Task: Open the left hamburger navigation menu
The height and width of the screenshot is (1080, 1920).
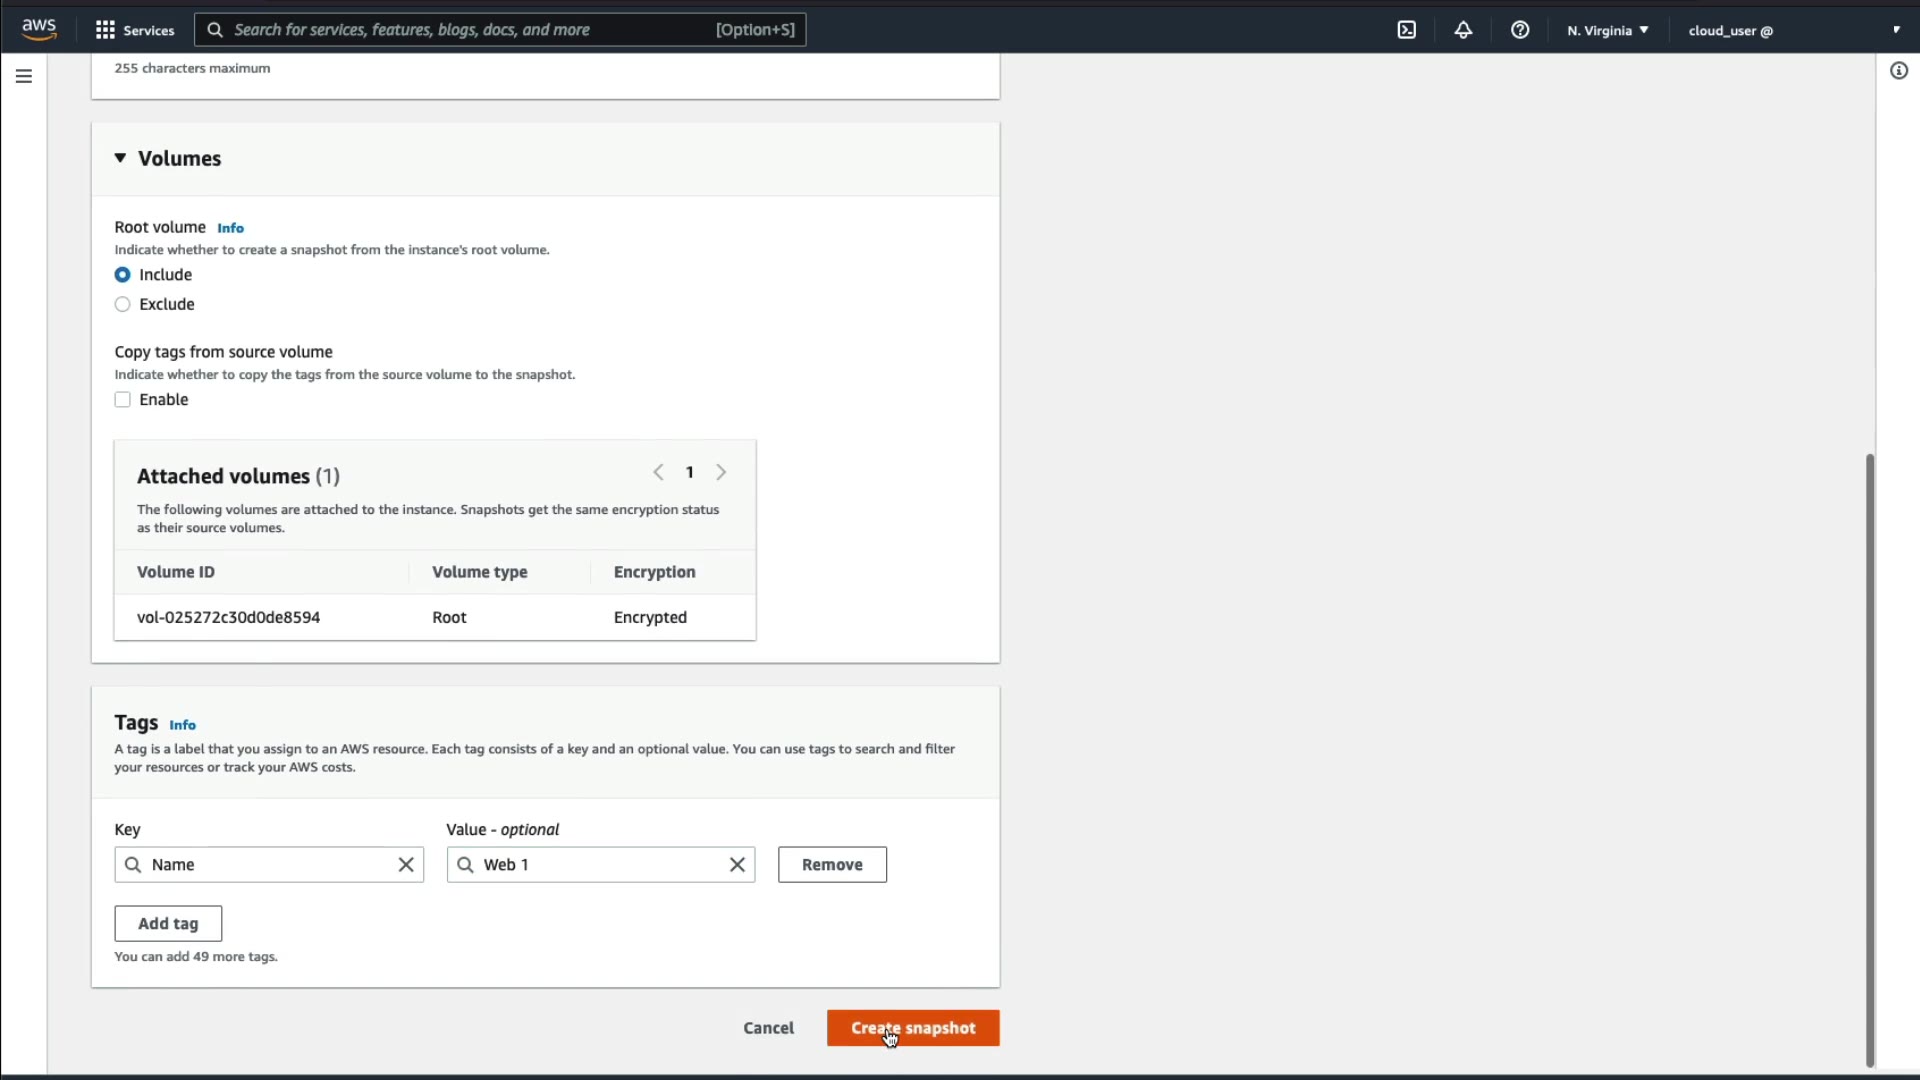Action: tap(24, 76)
